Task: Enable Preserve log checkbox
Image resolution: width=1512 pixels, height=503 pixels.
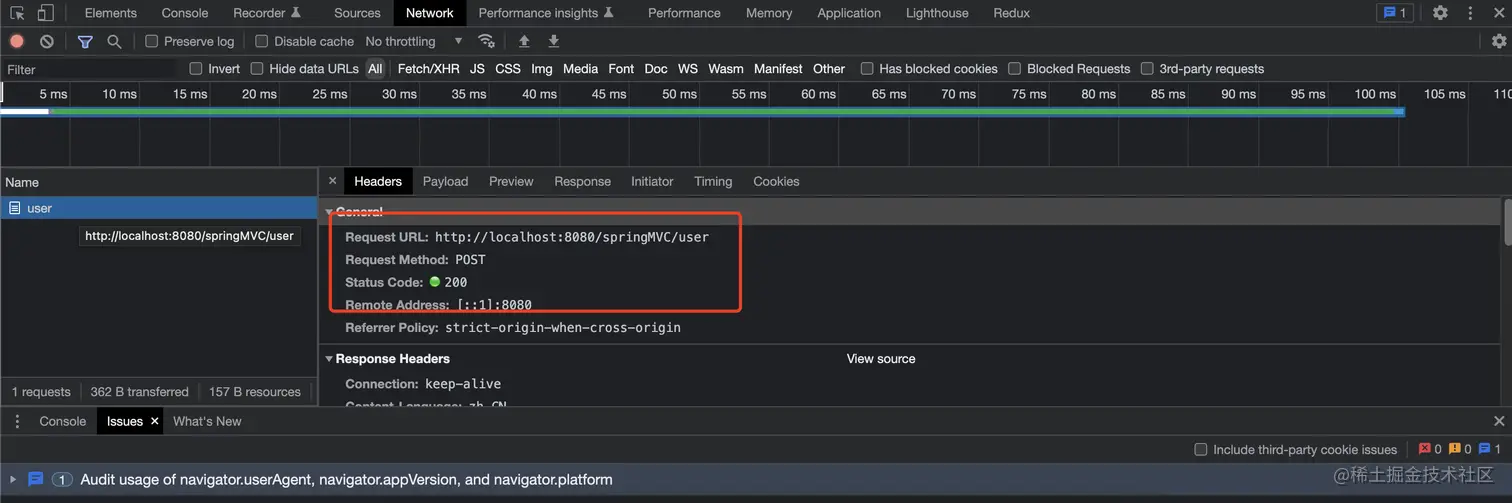Action: pyautogui.click(x=152, y=41)
